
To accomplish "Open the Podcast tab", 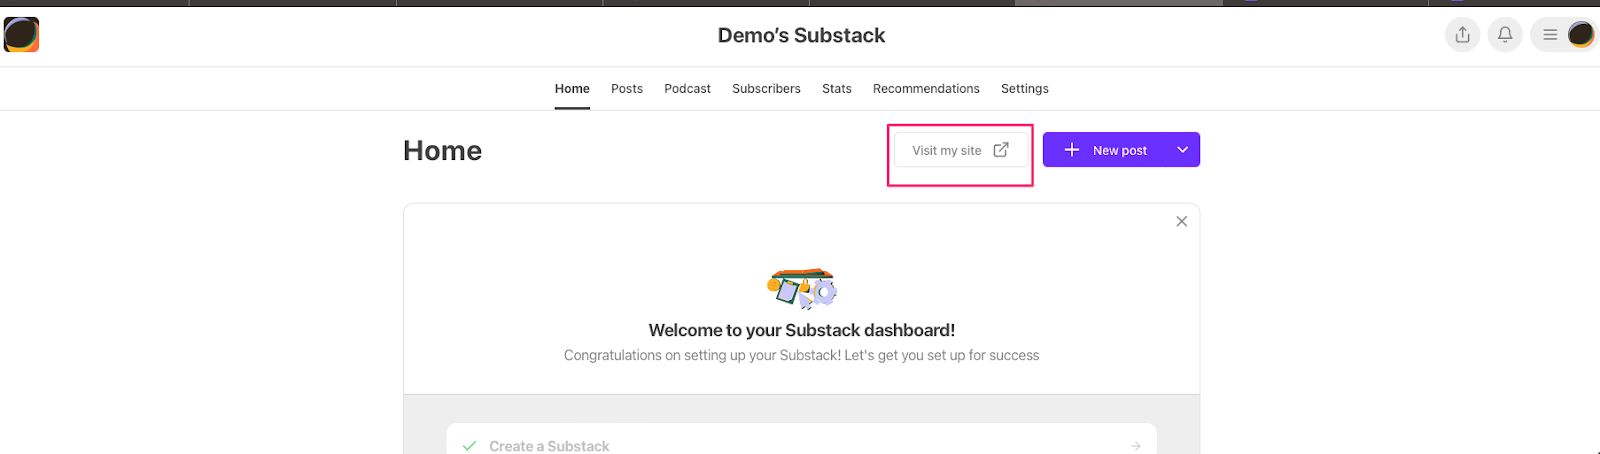I will point(687,89).
